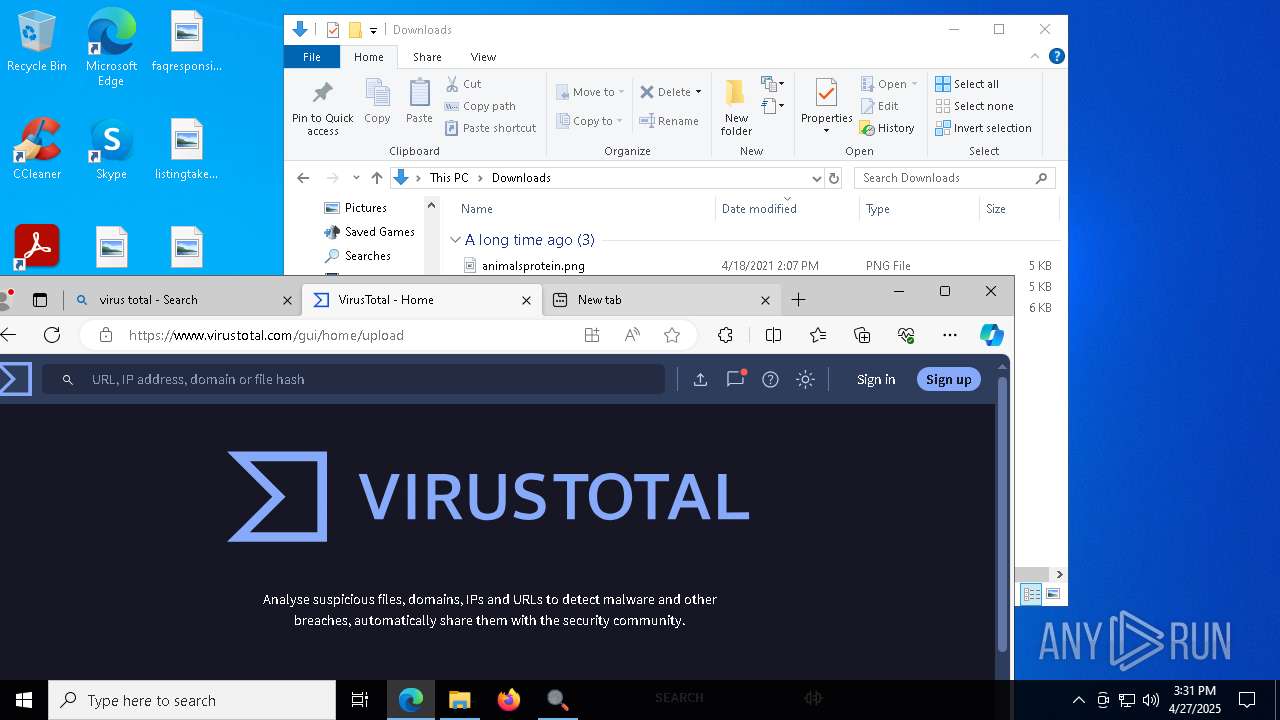Click History in Open group
1280x720 pixels.
(887, 128)
